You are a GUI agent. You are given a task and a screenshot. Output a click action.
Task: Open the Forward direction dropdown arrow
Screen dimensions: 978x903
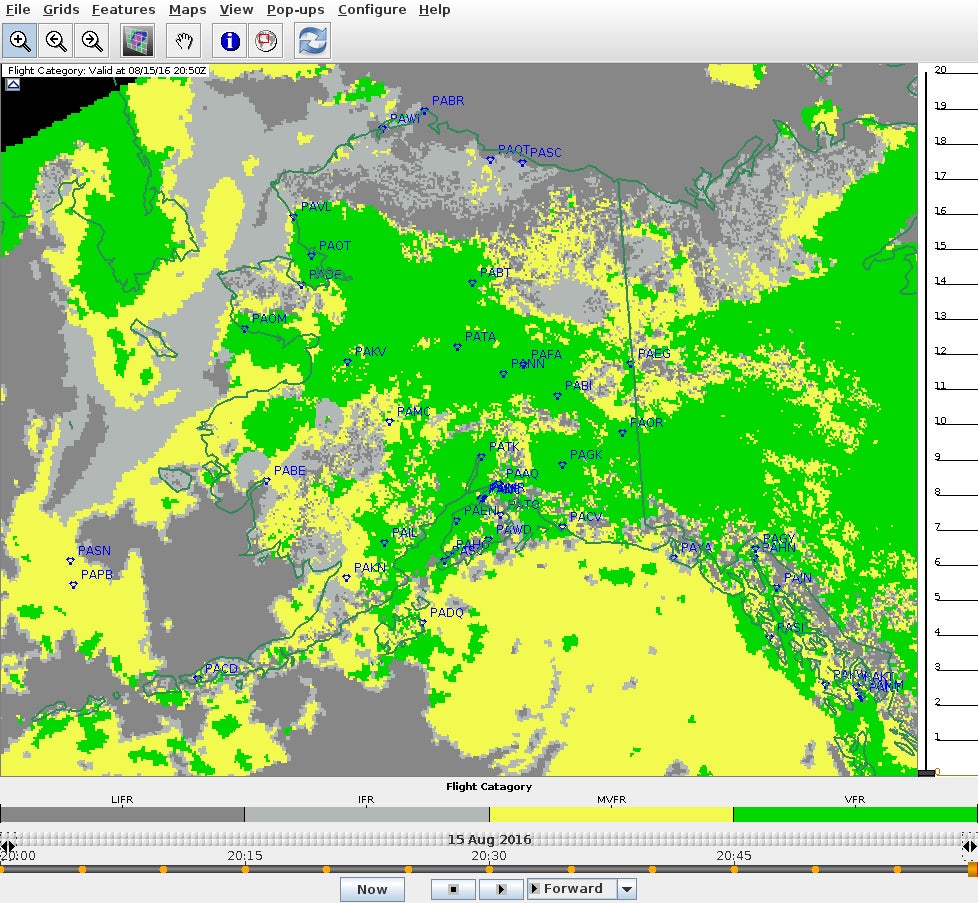627,889
